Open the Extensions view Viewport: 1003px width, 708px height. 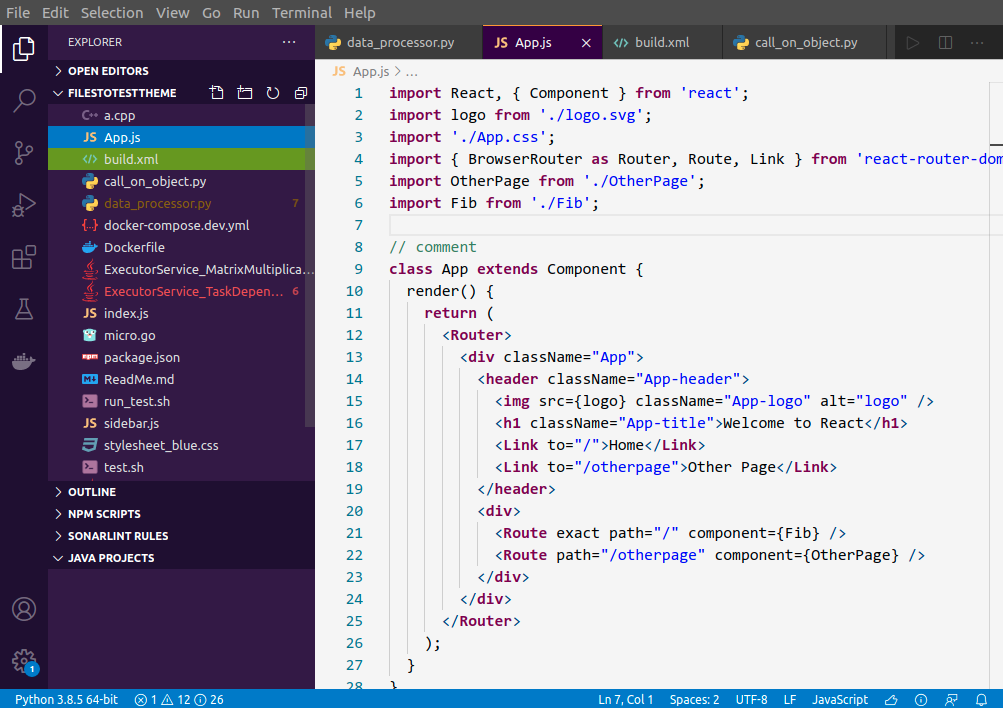(24, 257)
